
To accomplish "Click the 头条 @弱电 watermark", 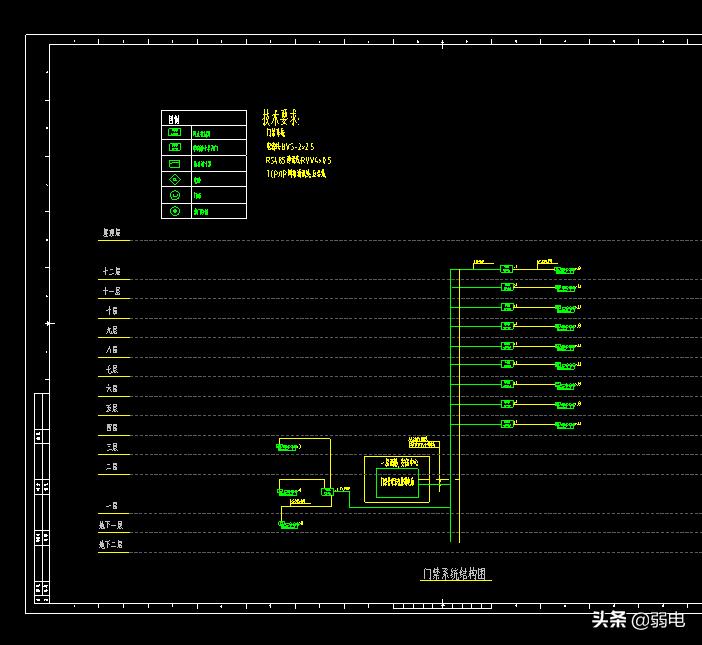I will tap(637, 620).
